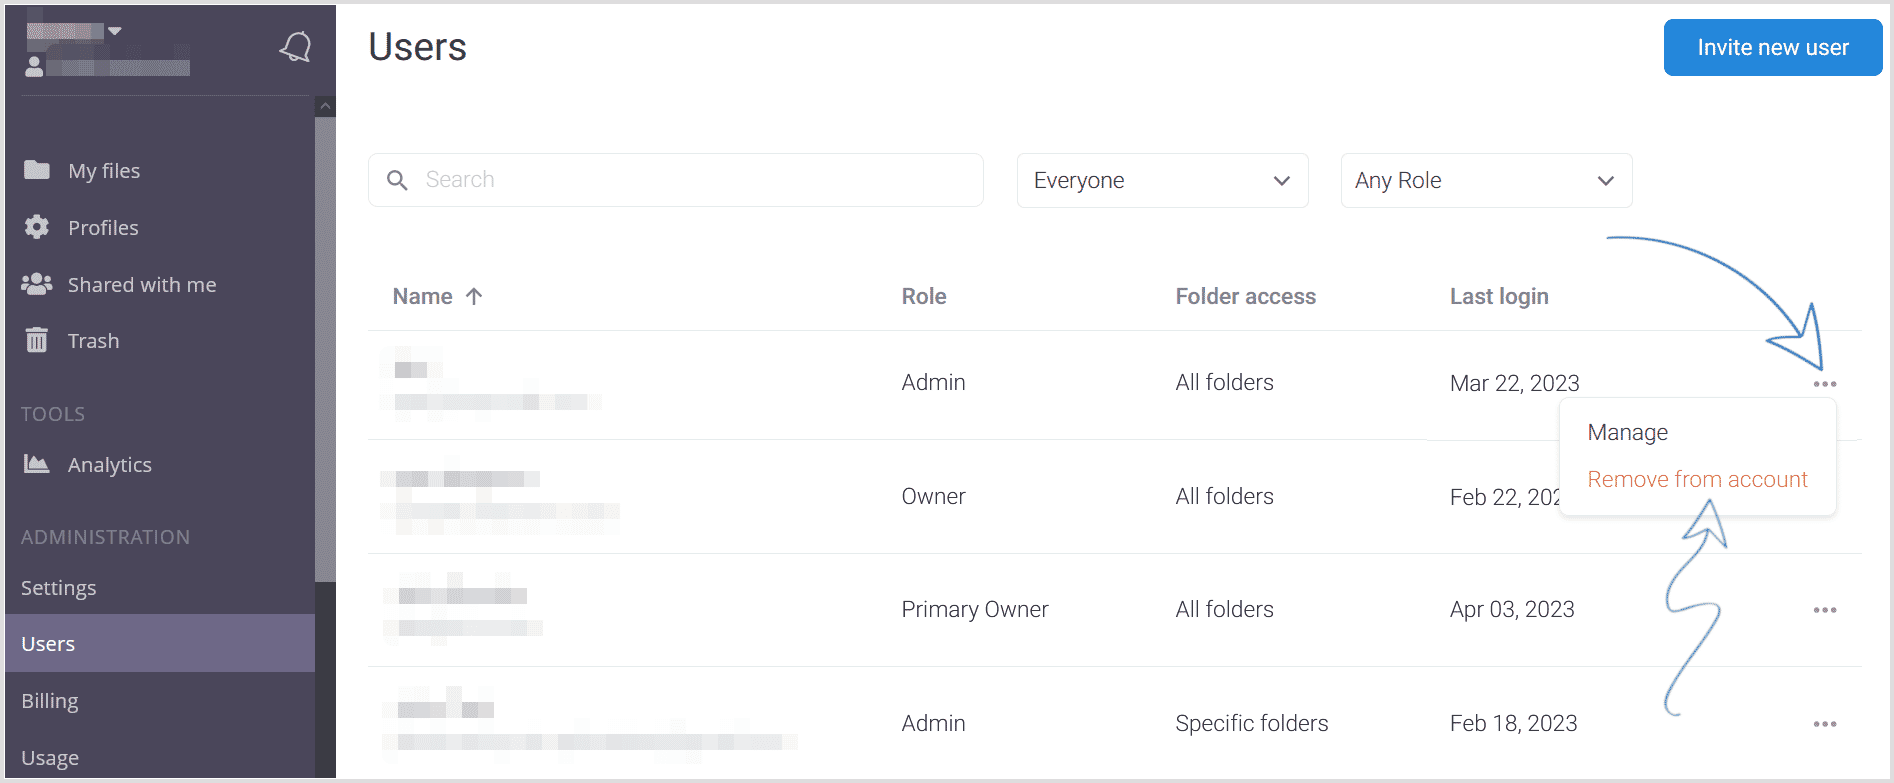1894x783 pixels.
Task: Click the Analytics chart icon
Action: (37, 464)
